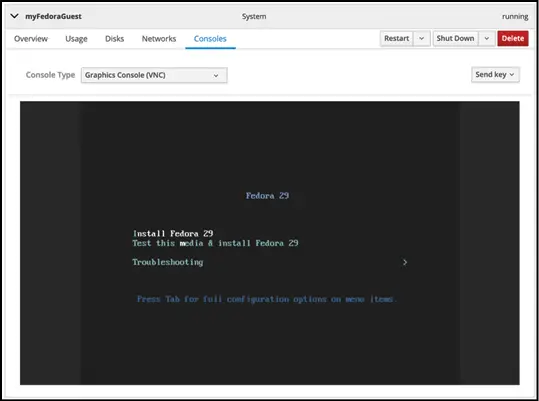The height and width of the screenshot is (401, 539).
Task: Click the Console Type label
Action: pyautogui.click(x=50, y=75)
